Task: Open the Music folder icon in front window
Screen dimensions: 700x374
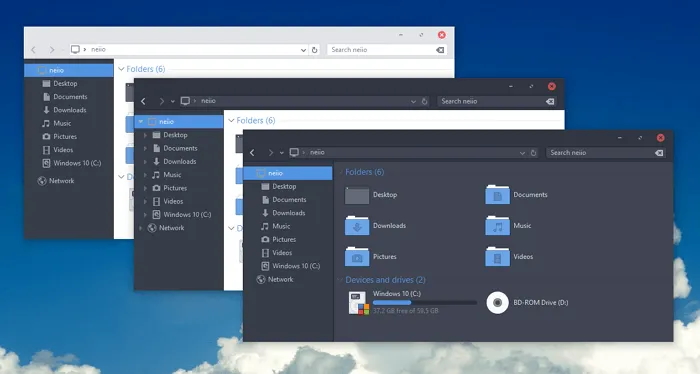Action: 497,226
